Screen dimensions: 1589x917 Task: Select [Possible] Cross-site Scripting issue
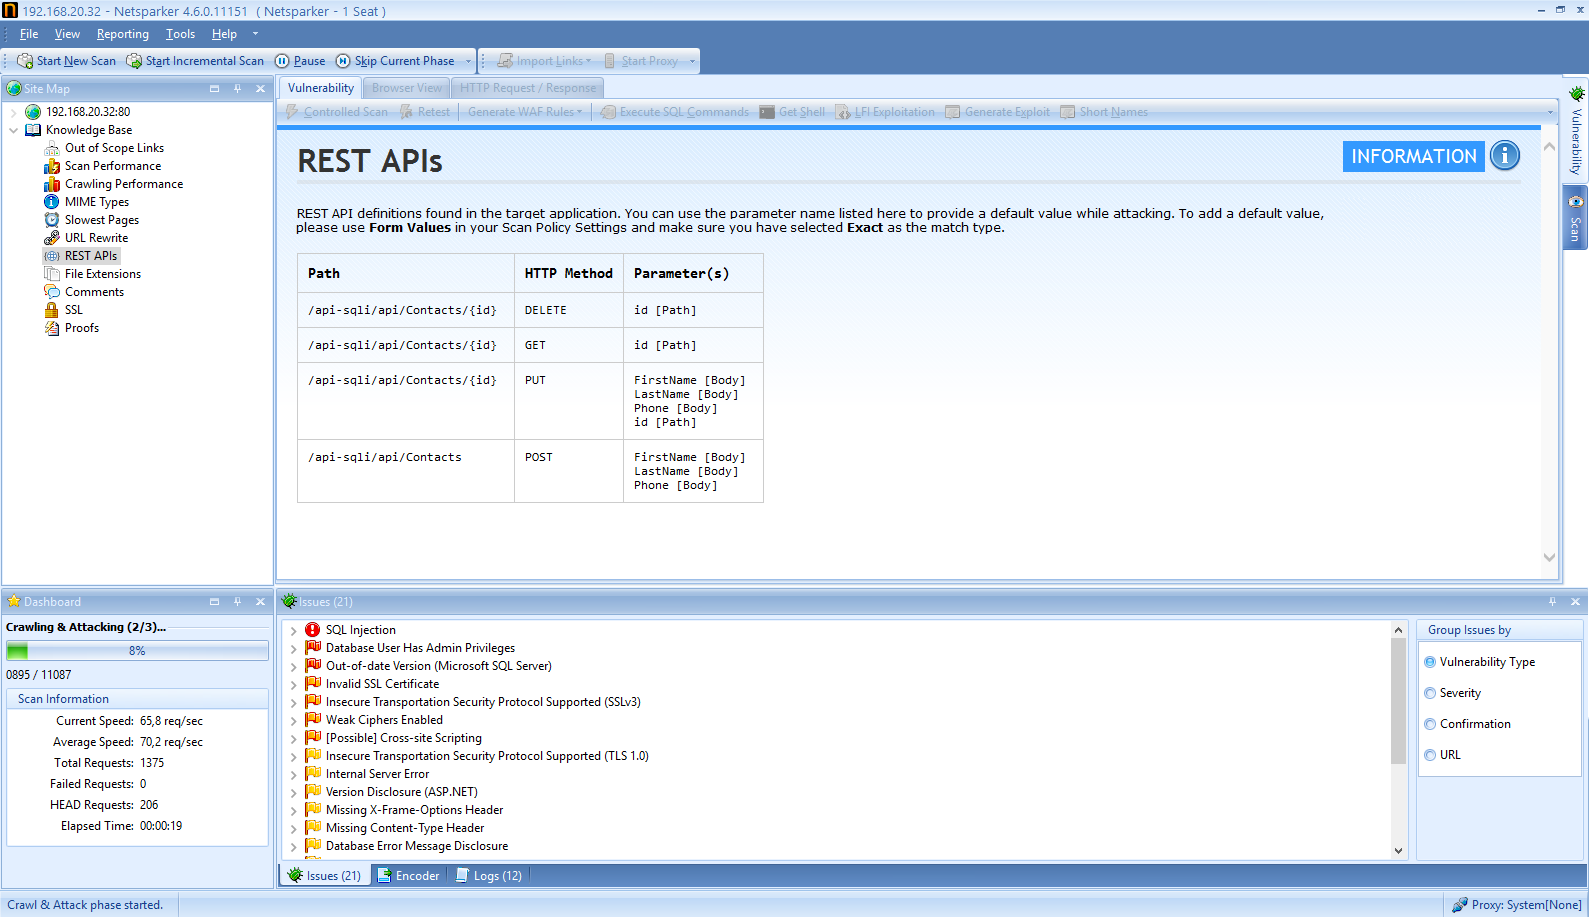click(403, 738)
